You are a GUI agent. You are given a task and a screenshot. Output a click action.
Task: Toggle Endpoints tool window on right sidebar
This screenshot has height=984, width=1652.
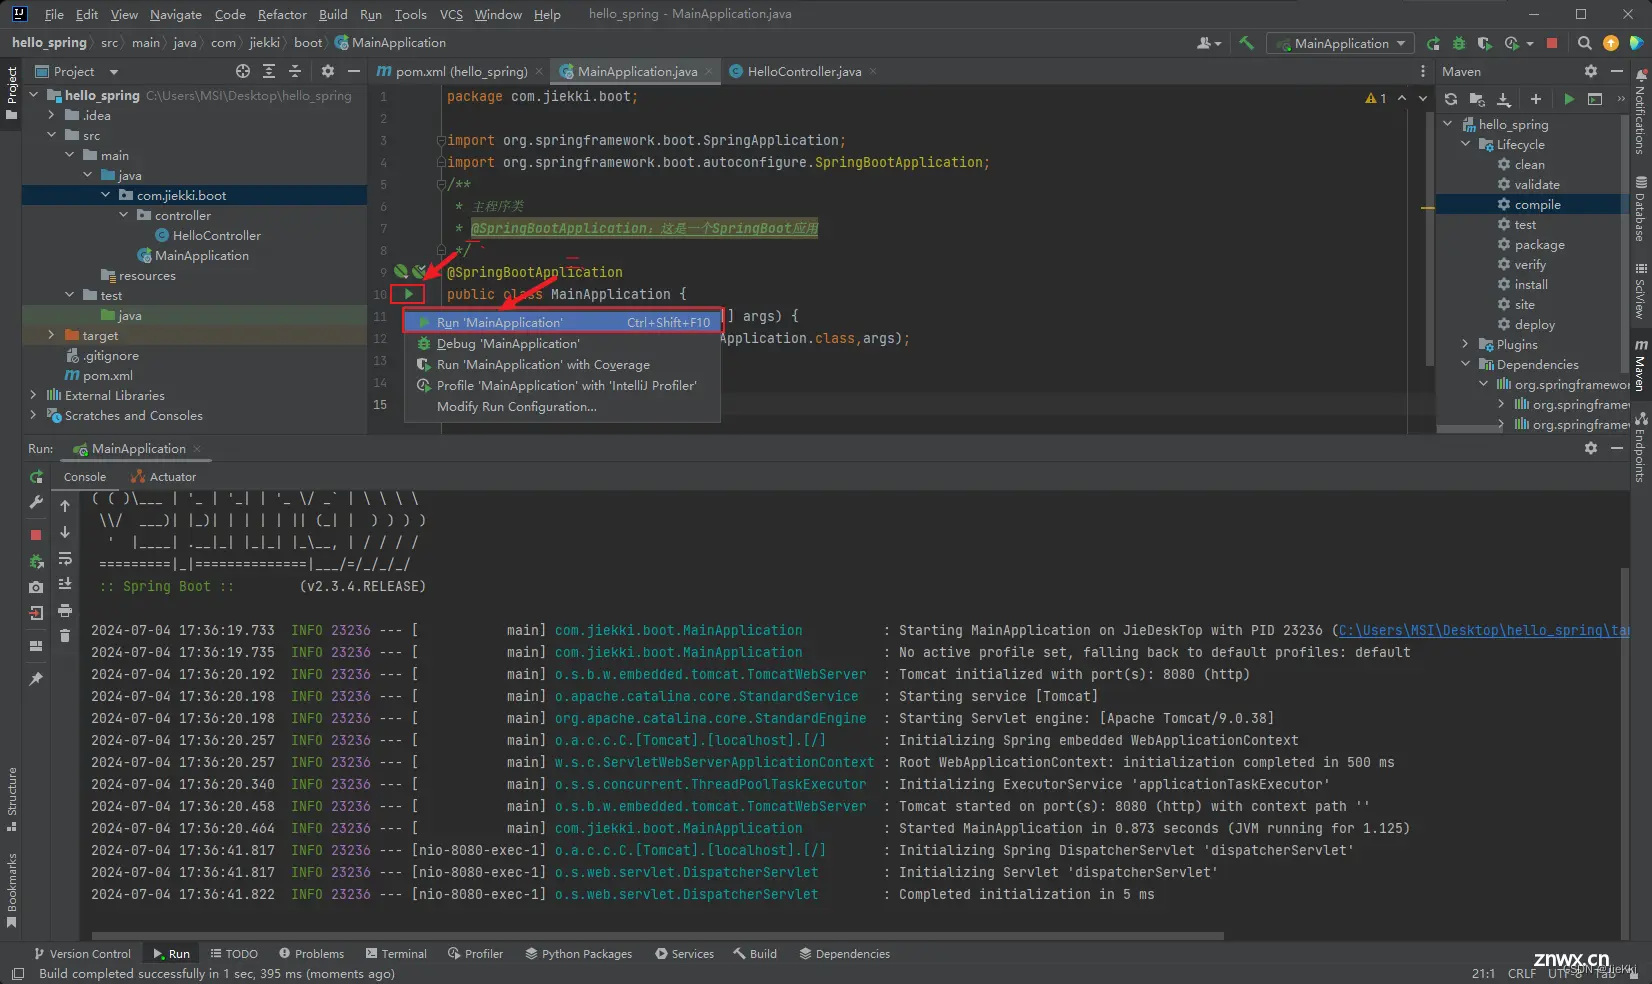pyautogui.click(x=1640, y=446)
